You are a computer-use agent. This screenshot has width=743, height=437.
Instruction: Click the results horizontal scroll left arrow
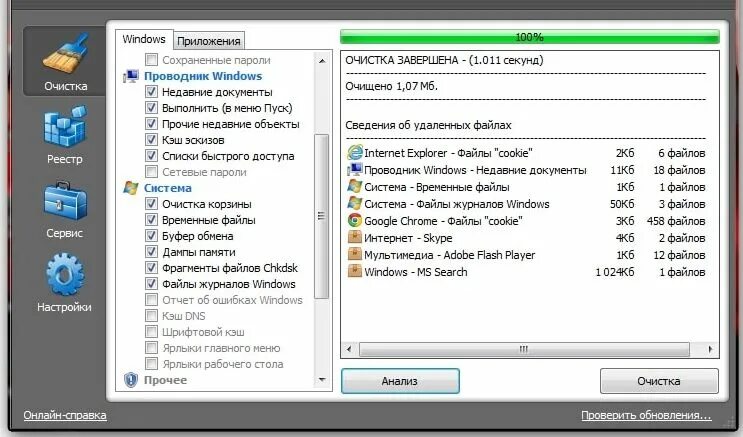click(x=349, y=349)
